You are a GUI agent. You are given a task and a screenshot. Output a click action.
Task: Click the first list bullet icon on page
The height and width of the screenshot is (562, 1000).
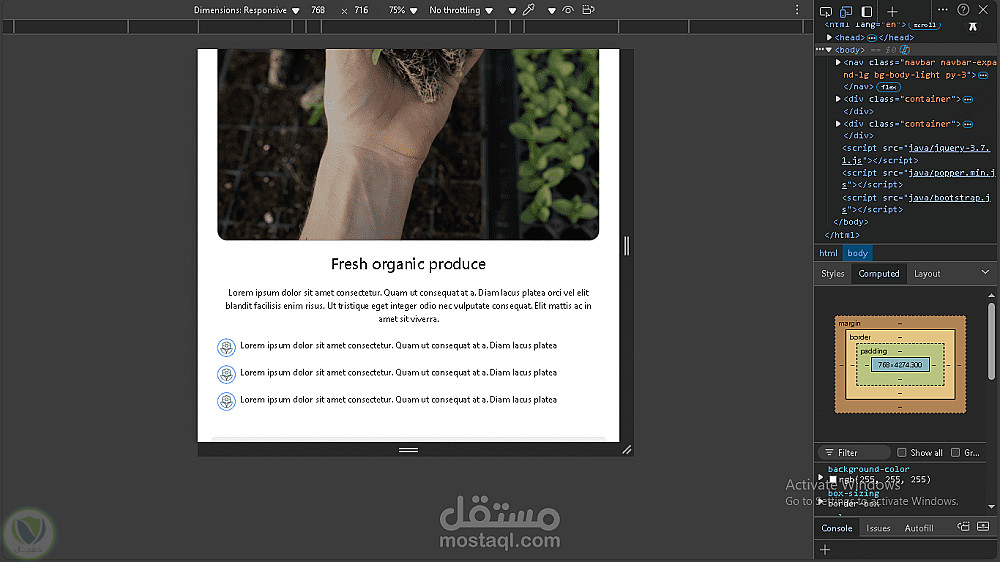tap(226, 347)
